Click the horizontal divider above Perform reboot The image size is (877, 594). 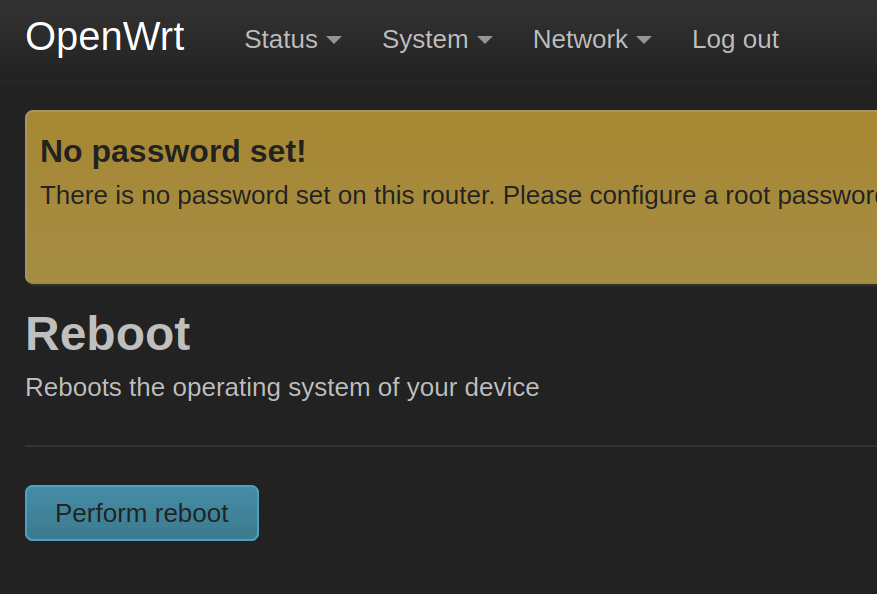point(450,446)
